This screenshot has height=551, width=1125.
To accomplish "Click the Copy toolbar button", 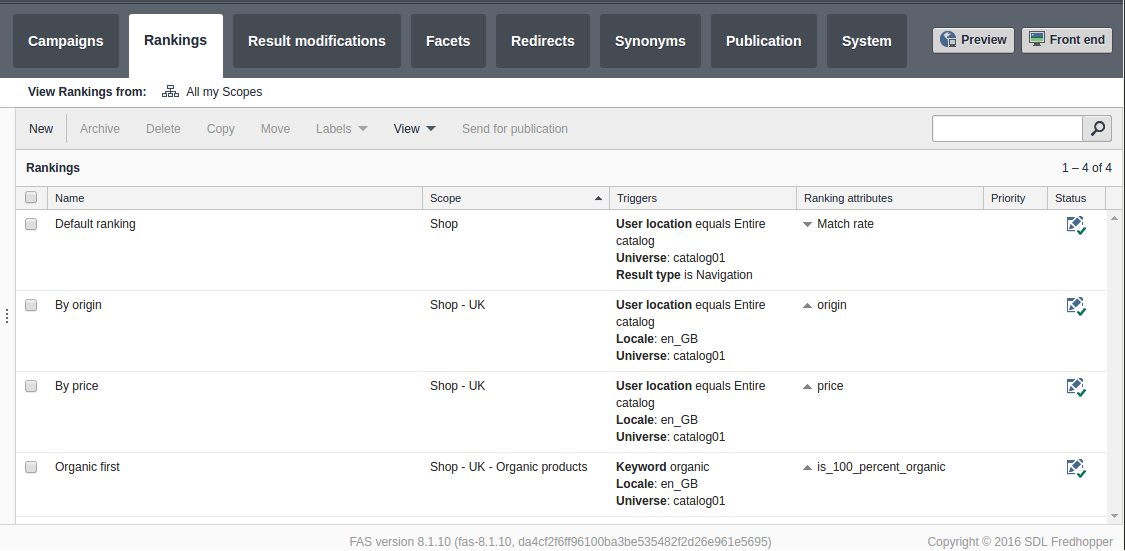I will [x=220, y=129].
